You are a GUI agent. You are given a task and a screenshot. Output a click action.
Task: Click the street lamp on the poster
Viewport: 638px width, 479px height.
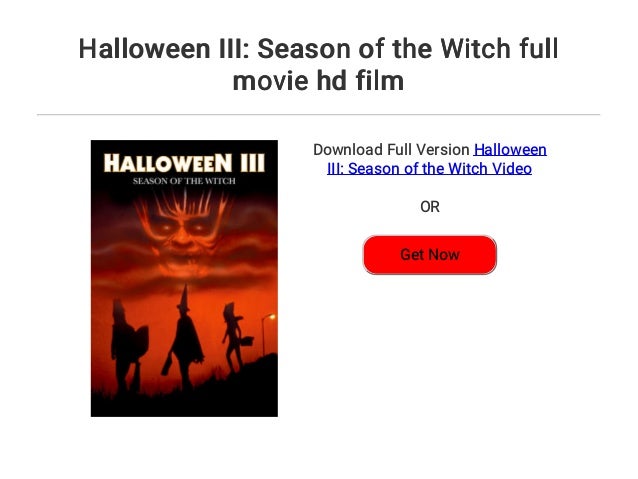tap(267, 334)
